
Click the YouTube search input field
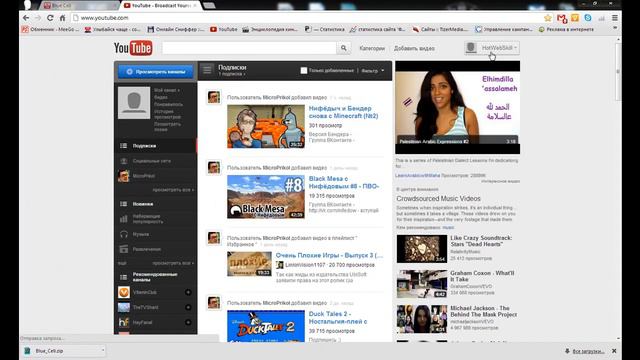[x=249, y=48]
